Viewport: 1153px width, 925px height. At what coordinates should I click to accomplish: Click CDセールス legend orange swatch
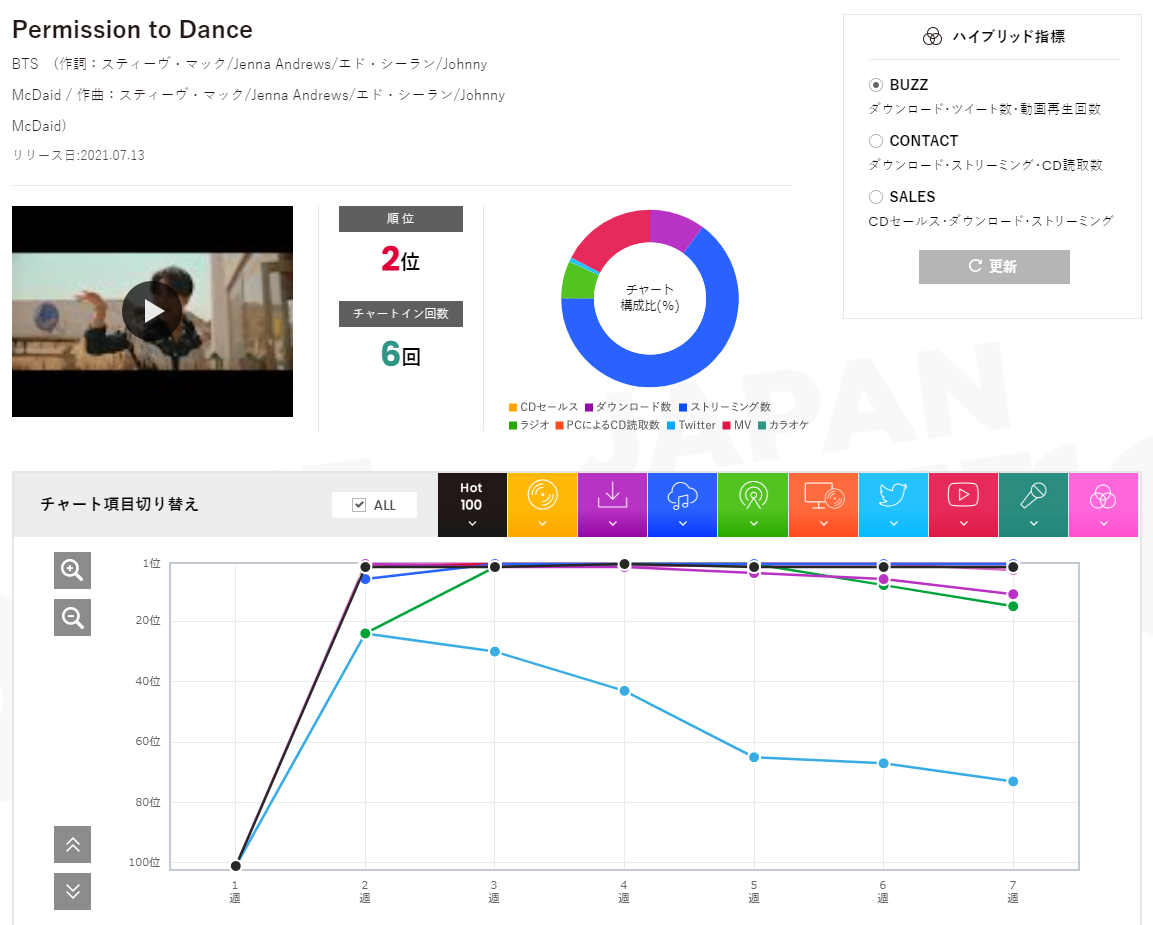coord(513,407)
